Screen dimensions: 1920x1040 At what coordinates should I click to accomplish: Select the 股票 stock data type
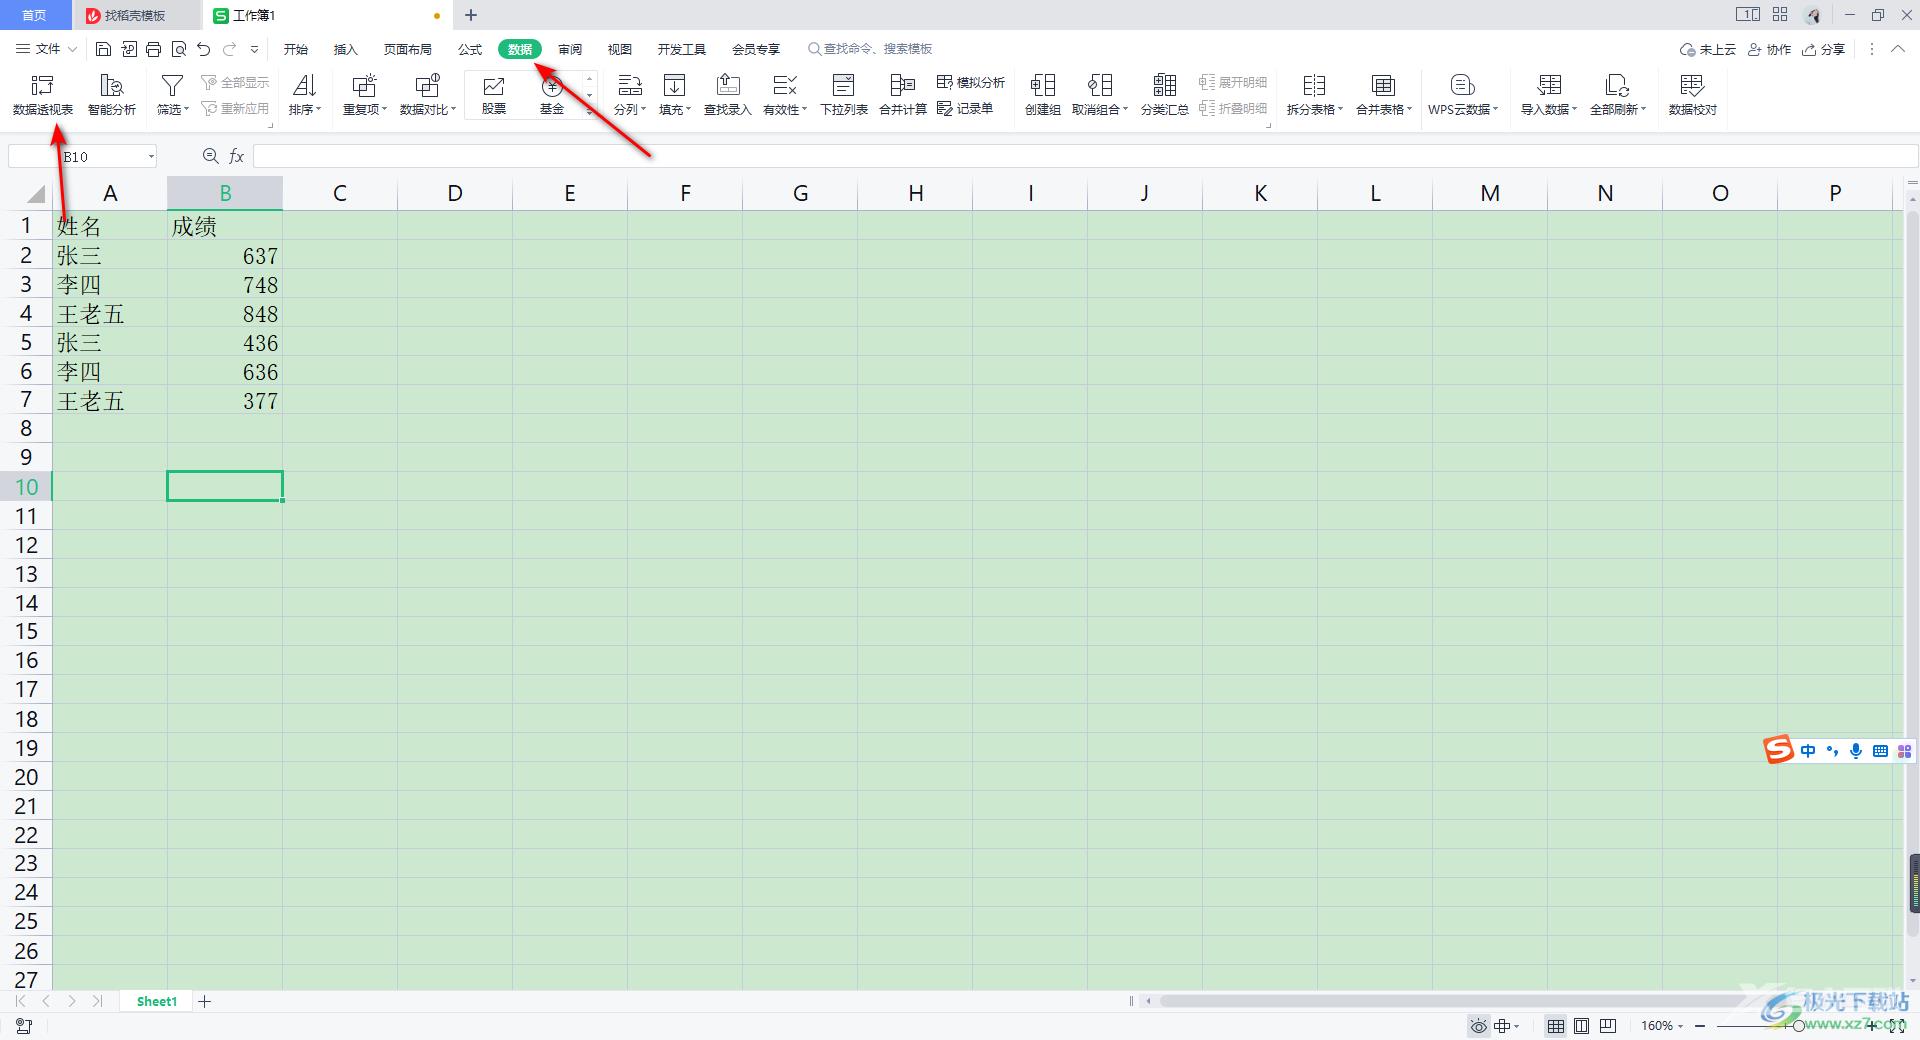494,95
